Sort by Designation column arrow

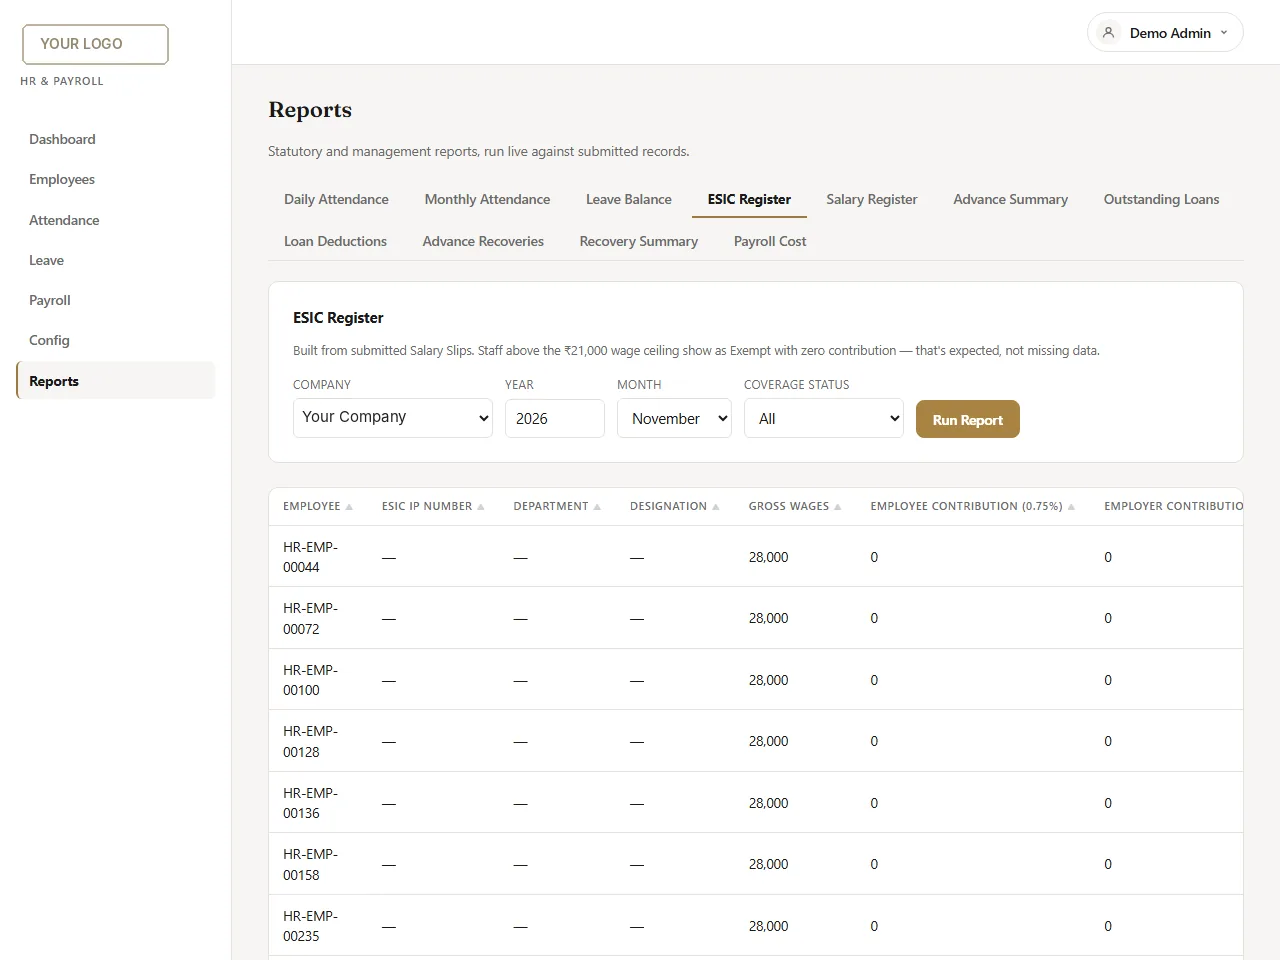coord(716,507)
